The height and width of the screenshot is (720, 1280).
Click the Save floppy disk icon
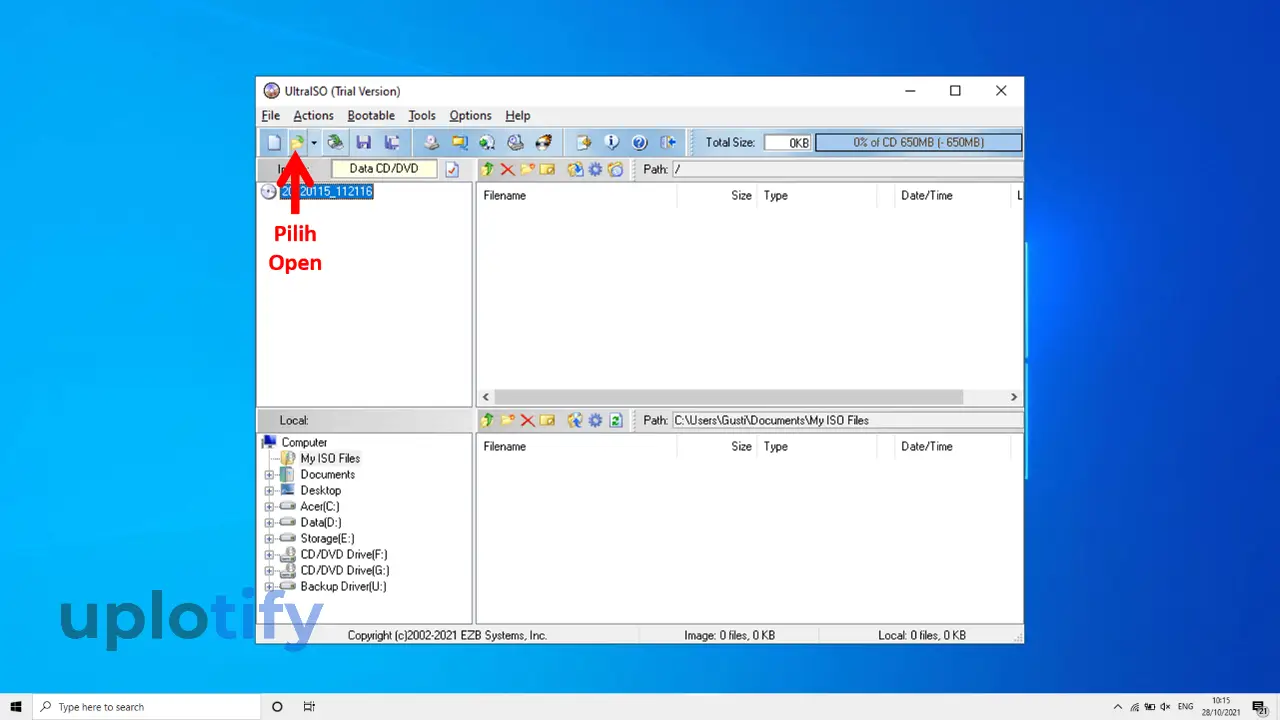364,143
